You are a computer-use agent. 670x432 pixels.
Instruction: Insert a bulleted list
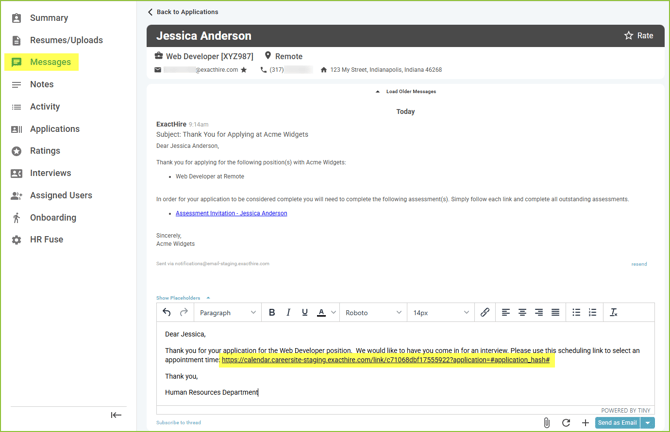(x=576, y=313)
